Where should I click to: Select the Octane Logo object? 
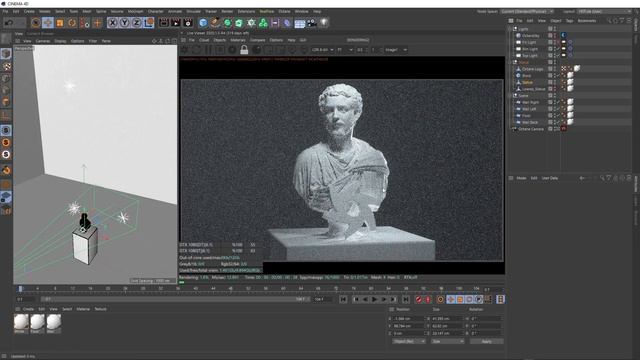pyautogui.click(x=532, y=69)
